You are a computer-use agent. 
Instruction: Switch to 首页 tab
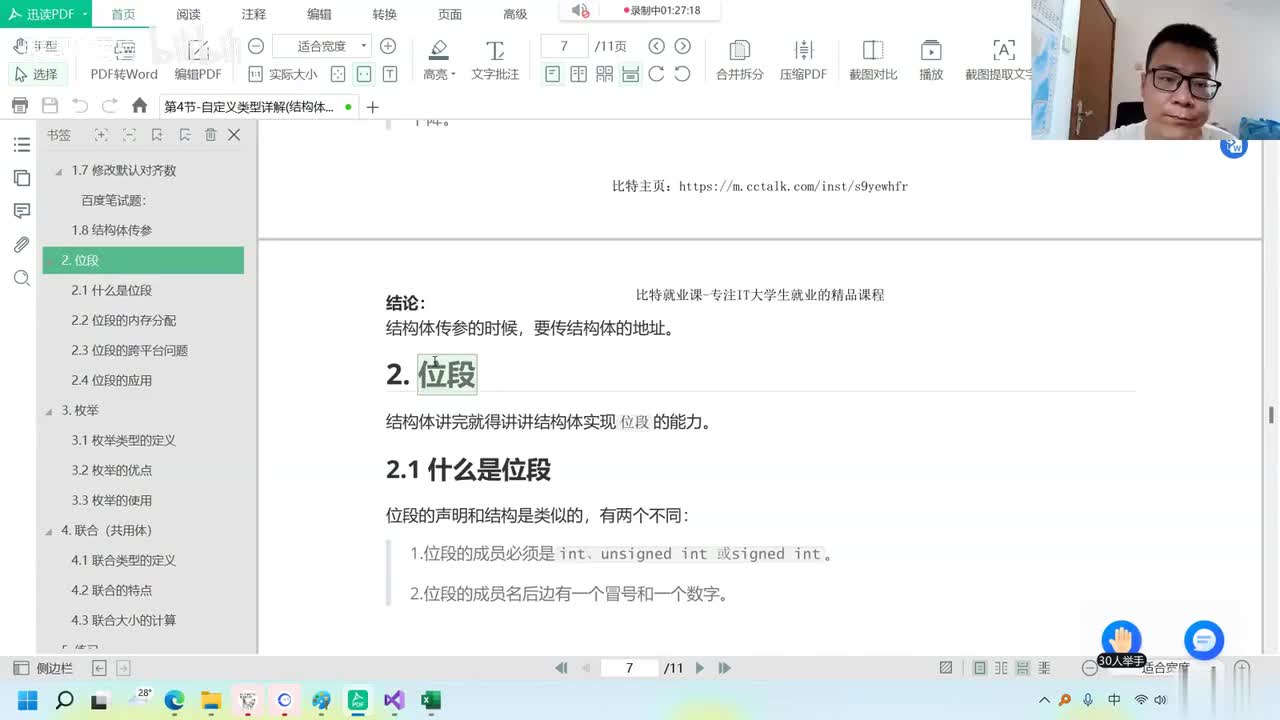(x=123, y=14)
